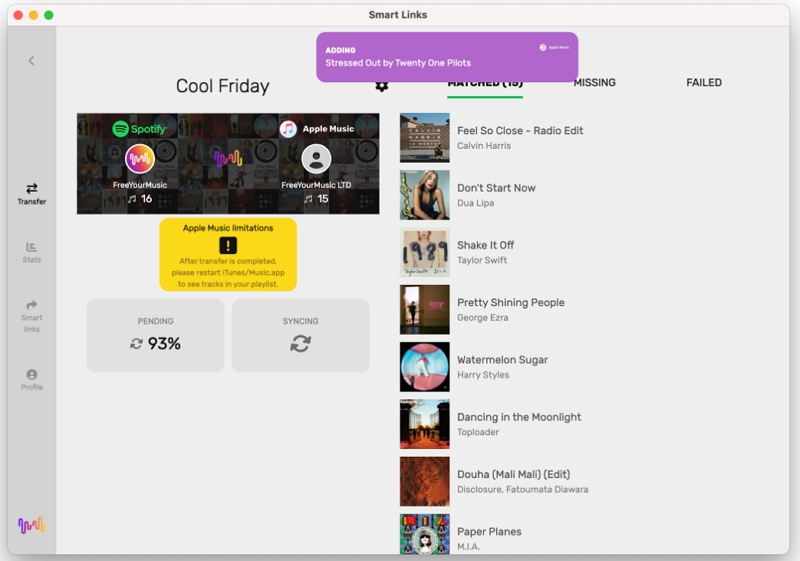Viewport: 800px width, 561px height.
Task: Click the Apple Music limitations warning icon
Action: coord(228,245)
